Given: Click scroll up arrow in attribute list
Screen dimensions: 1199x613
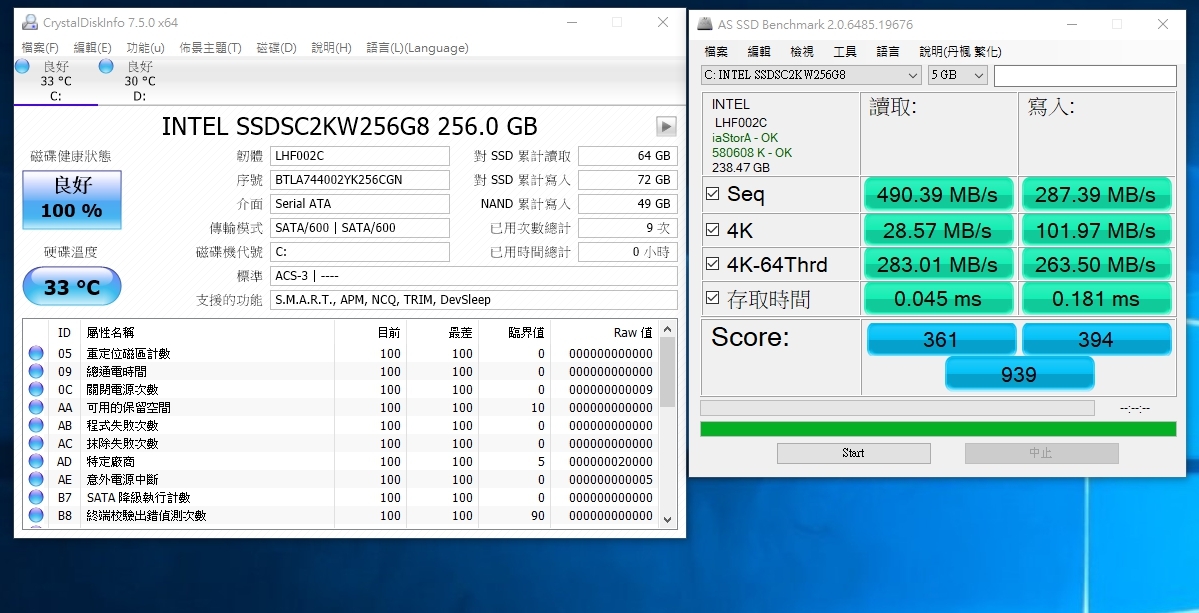Looking at the screenshot, I should [668, 329].
